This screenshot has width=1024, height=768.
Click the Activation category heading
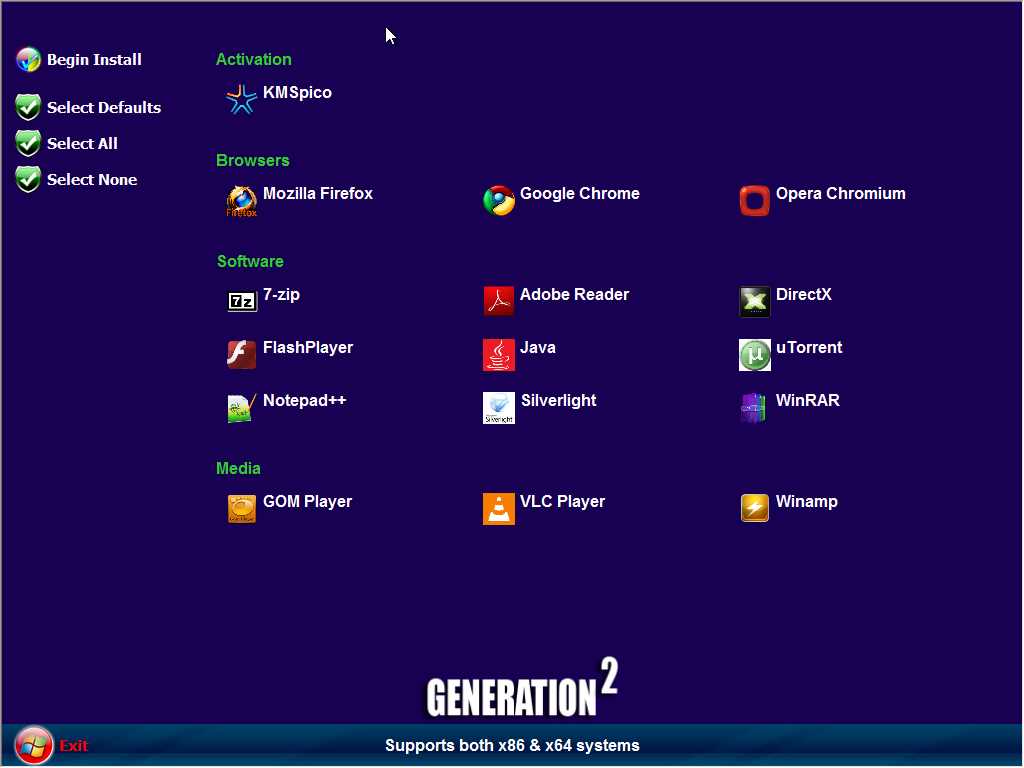[253, 59]
